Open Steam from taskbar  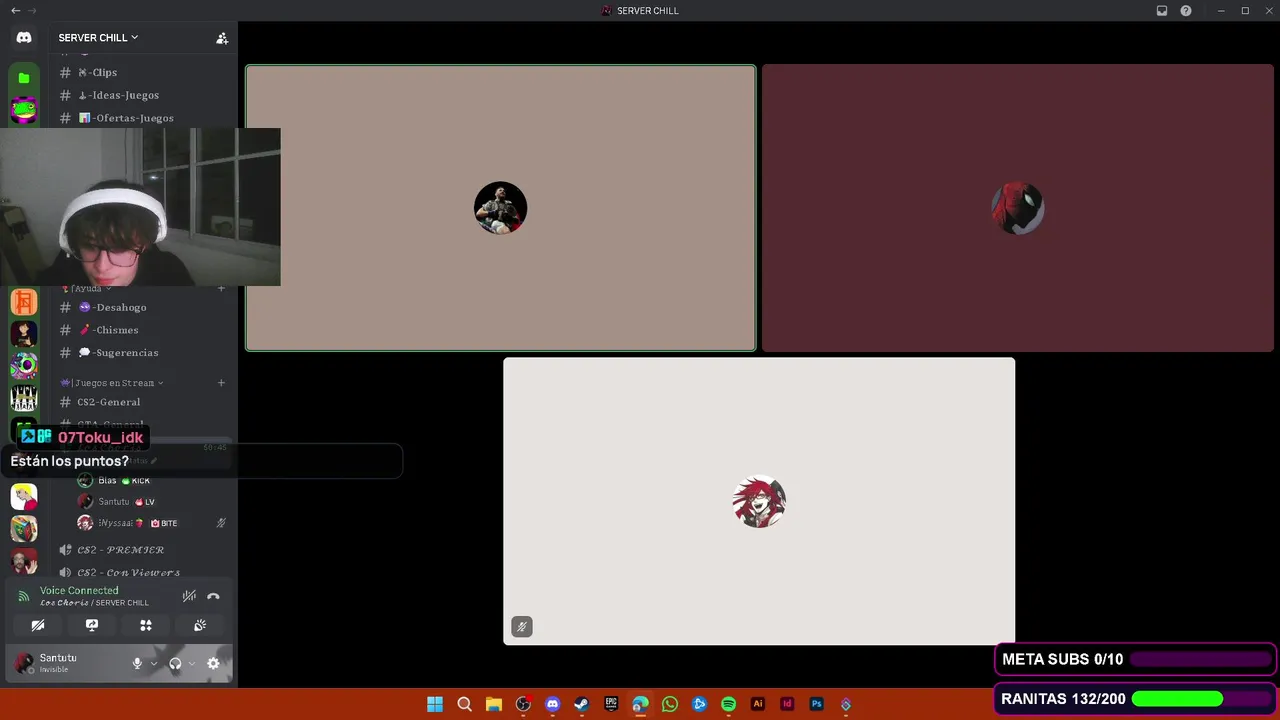tap(581, 704)
